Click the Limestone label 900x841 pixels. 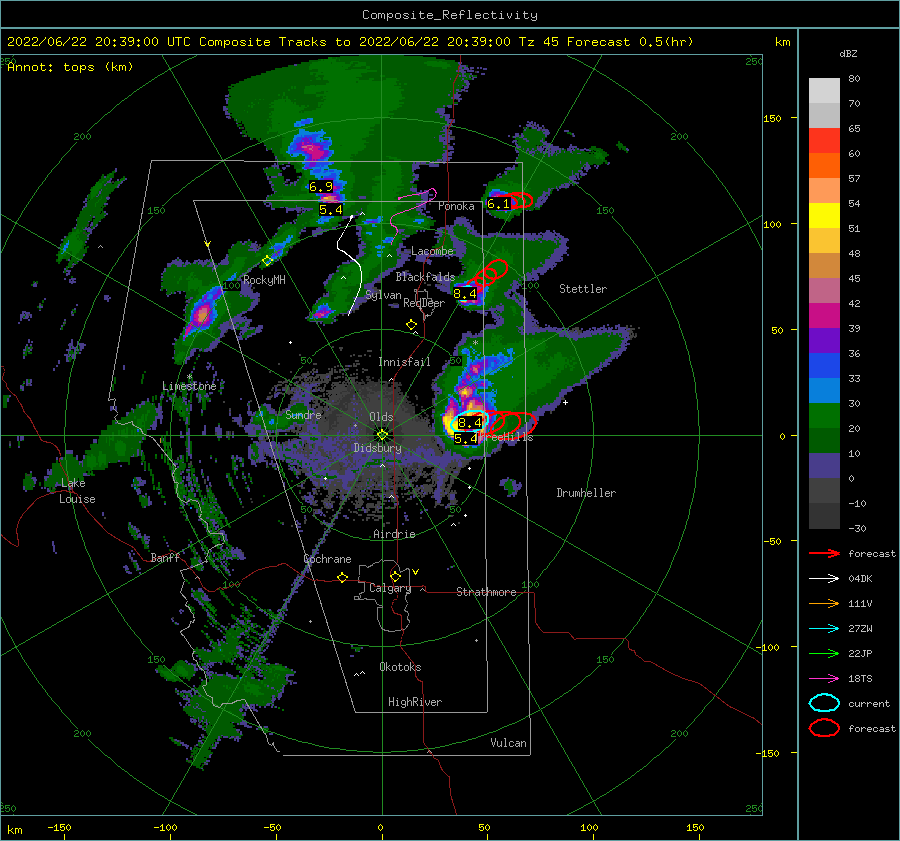tap(189, 386)
